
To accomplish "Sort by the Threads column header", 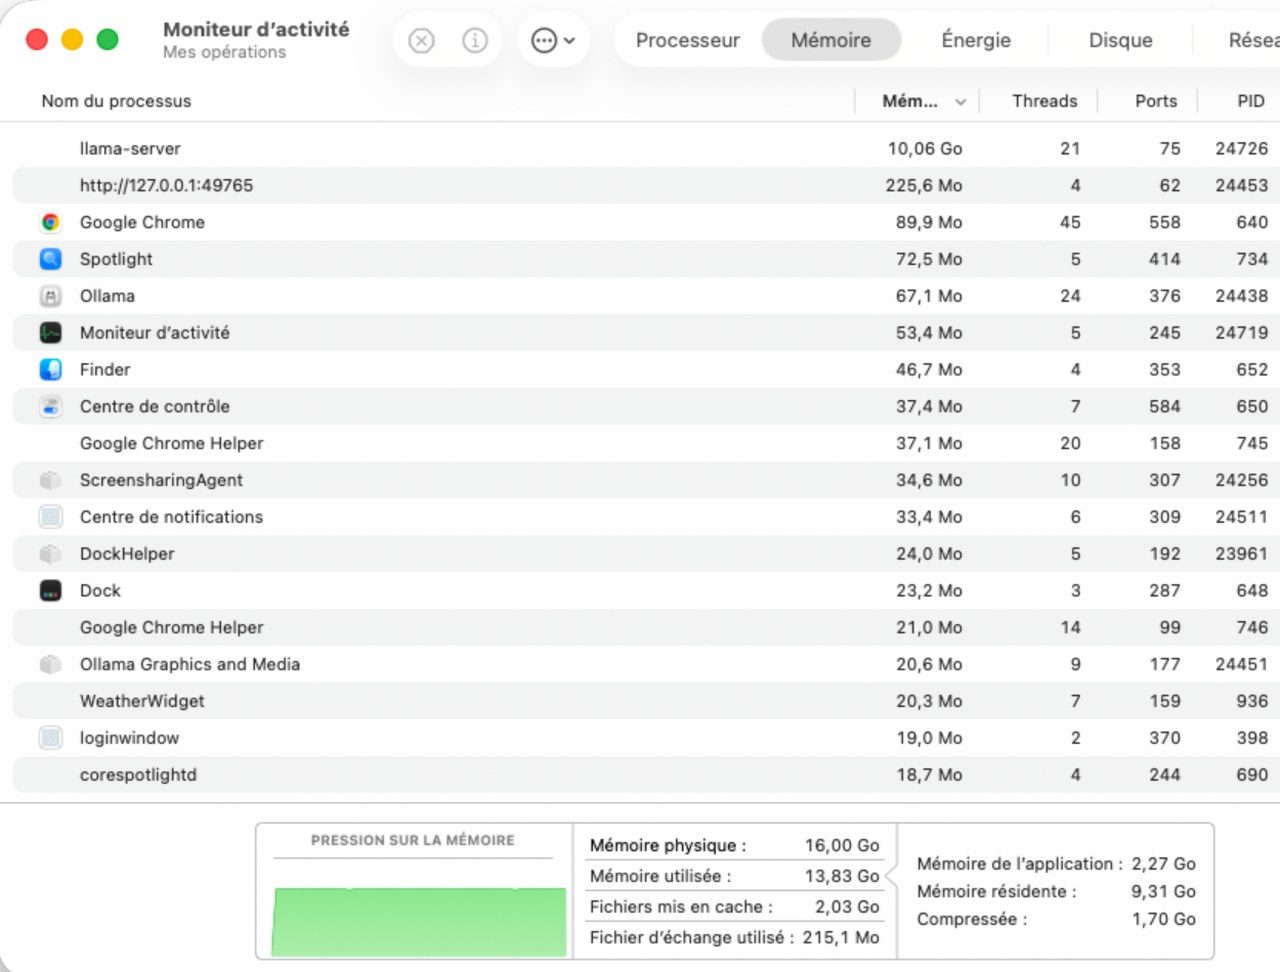I will [1044, 101].
